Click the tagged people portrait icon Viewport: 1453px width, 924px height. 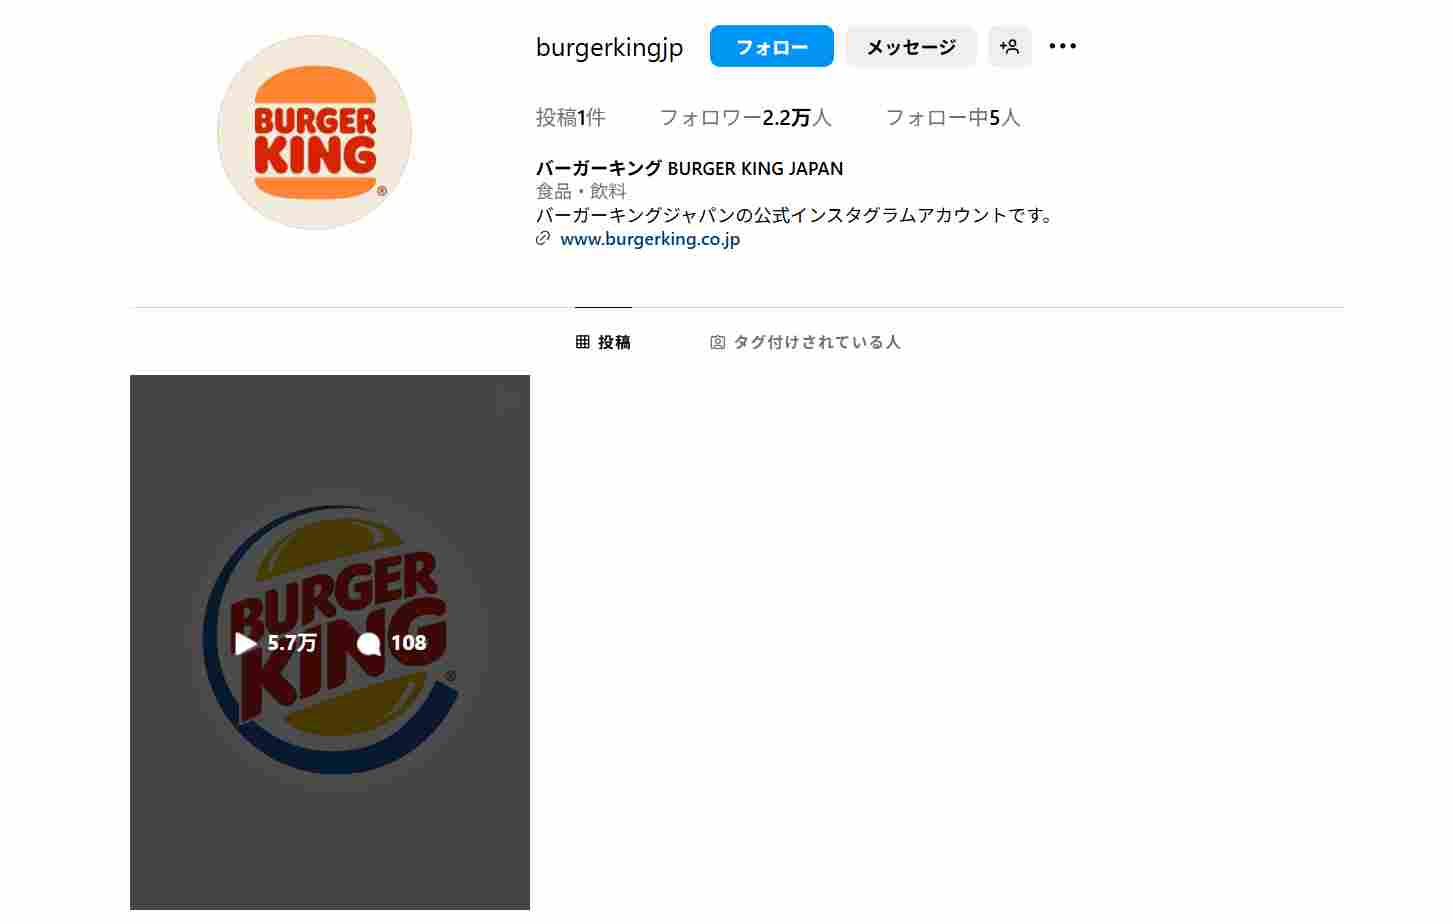click(x=717, y=342)
